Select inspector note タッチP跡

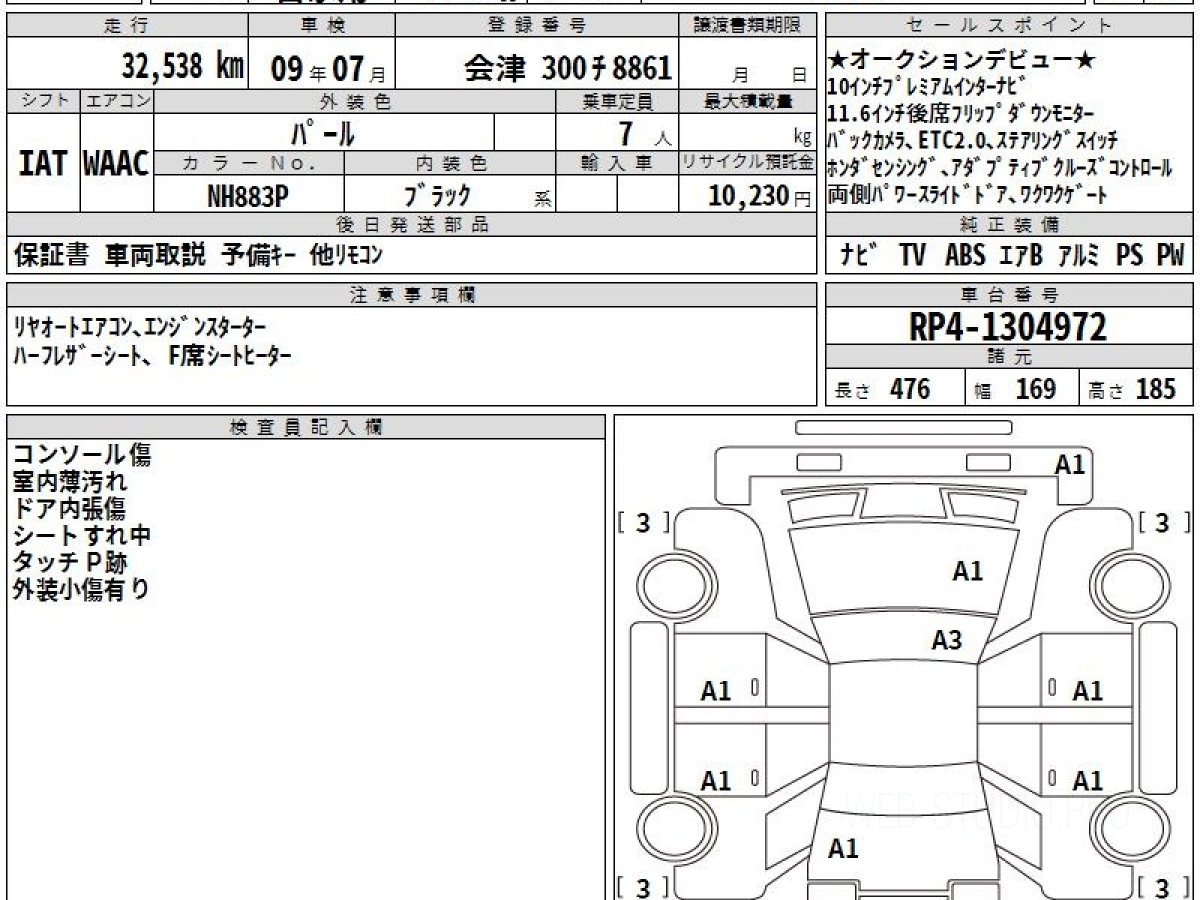[x=70, y=563]
